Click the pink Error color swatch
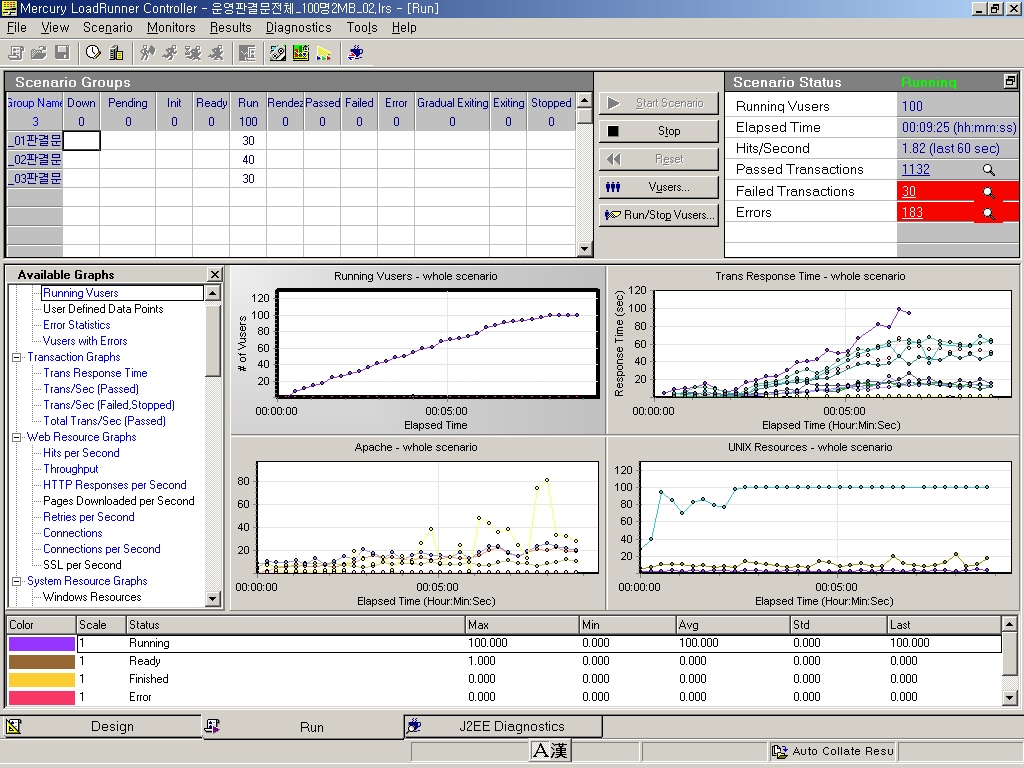The height and width of the screenshot is (768, 1024). pyautogui.click(x=42, y=697)
